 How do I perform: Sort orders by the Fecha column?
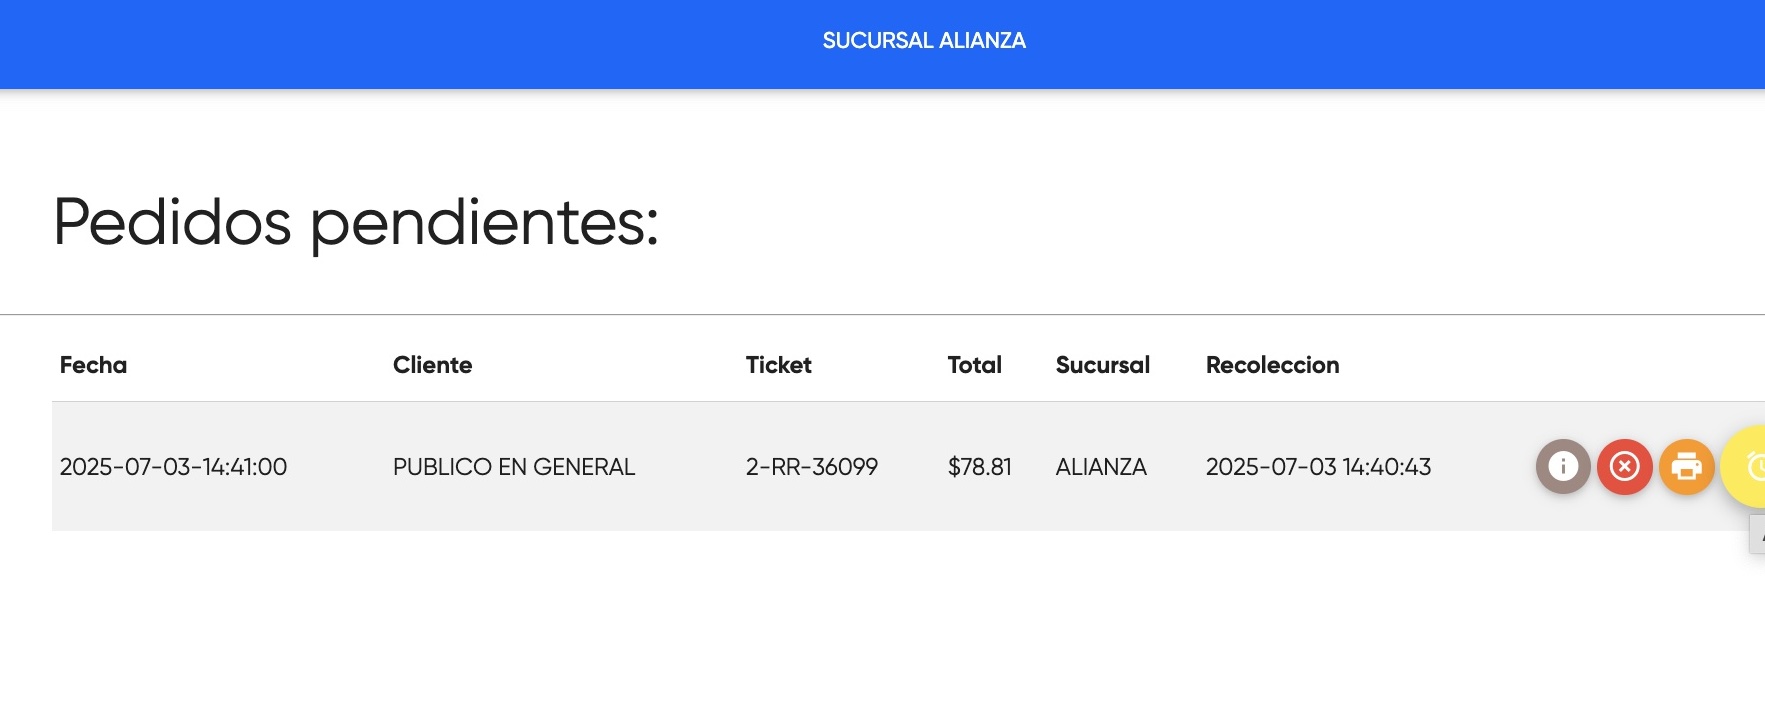[x=93, y=365]
